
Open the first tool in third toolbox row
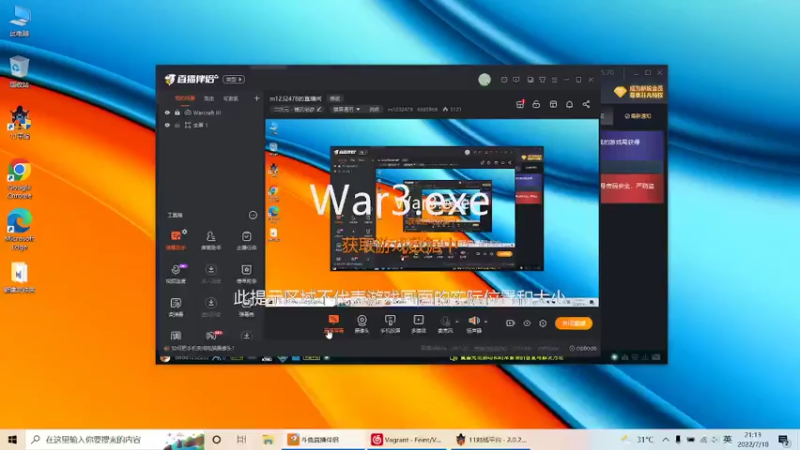pyautogui.click(x=176, y=307)
